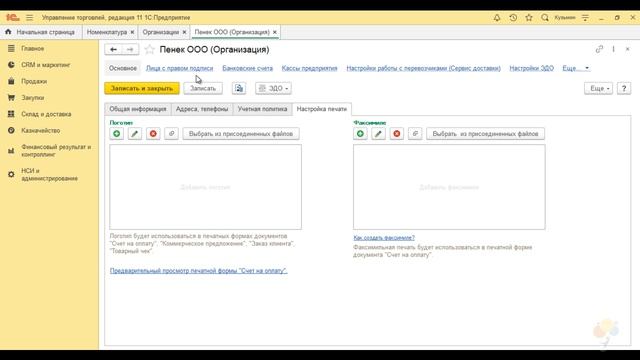Copy link to this form icon
640x360 pixels.
pos(599,49)
